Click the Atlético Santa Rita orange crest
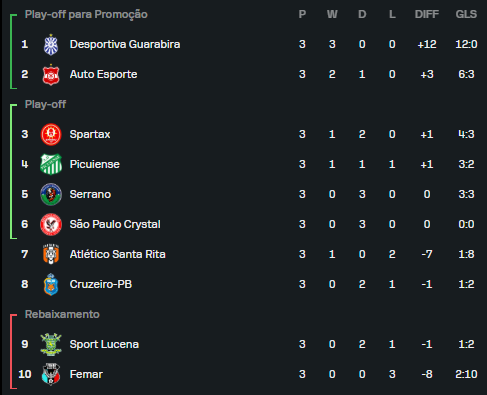 pyautogui.click(x=51, y=254)
